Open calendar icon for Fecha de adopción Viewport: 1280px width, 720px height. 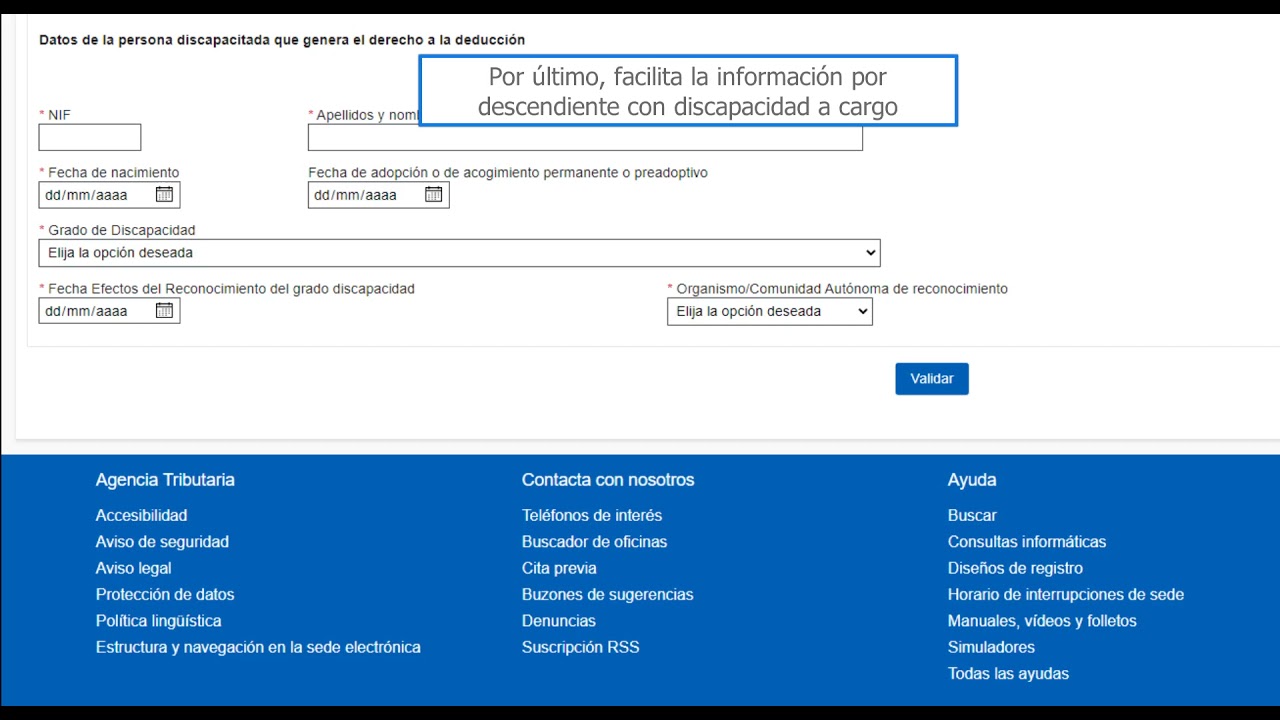point(433,195)
